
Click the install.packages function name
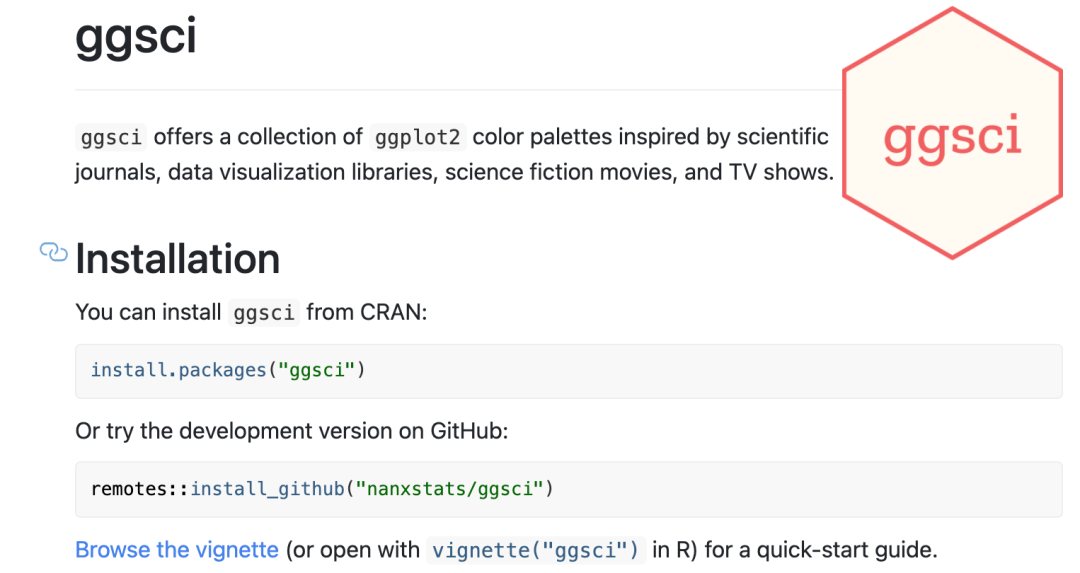point(178,371)
